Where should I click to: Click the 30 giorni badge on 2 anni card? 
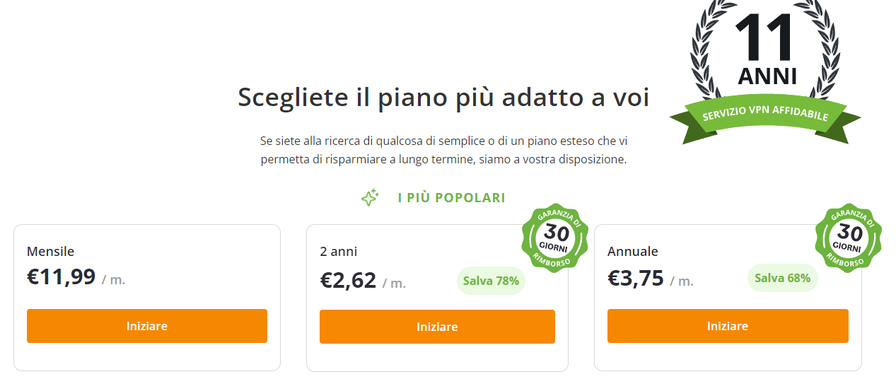click(555, 237)
